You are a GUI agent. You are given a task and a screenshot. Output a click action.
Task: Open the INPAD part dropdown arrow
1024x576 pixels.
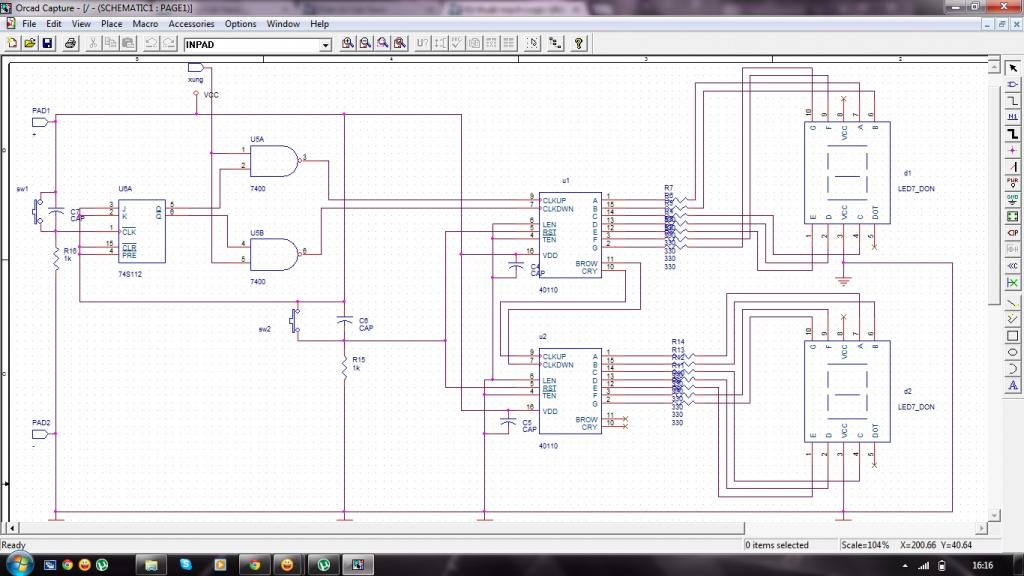[x=325, y=45]
